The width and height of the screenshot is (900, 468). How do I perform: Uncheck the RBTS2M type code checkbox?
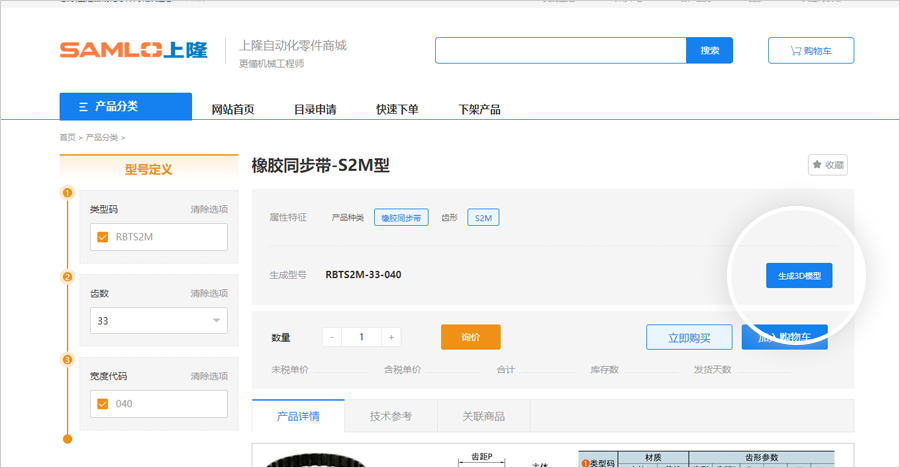coord(102,238)
